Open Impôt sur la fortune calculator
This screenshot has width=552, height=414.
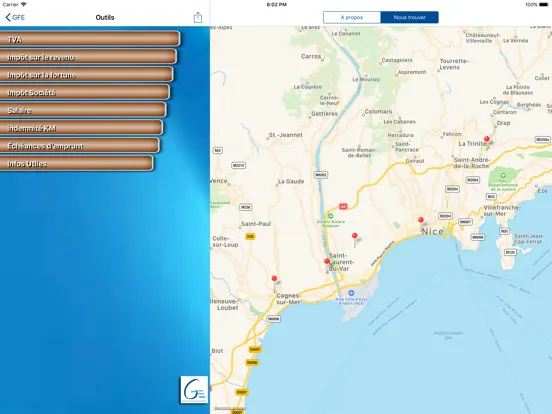(x=86, y=74)
